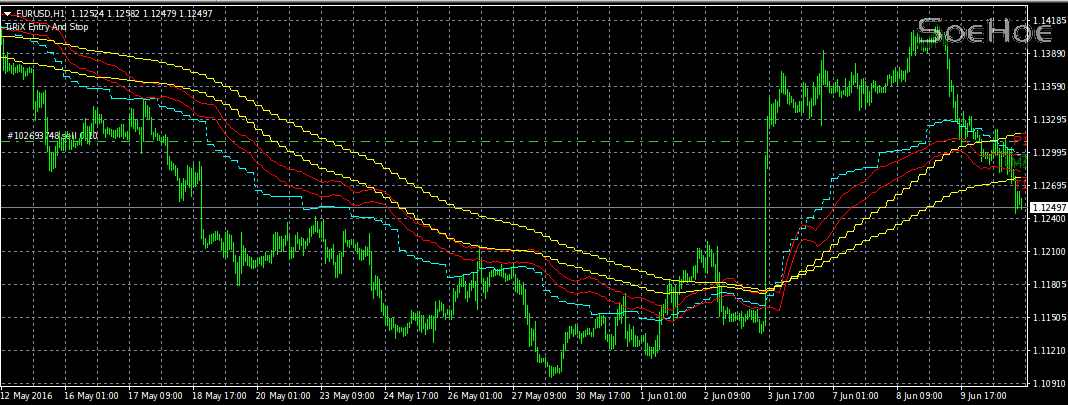Click the 24 May 17:00 time label
This screenshot has width=1068, height=405.
click(x=408, y=396)
